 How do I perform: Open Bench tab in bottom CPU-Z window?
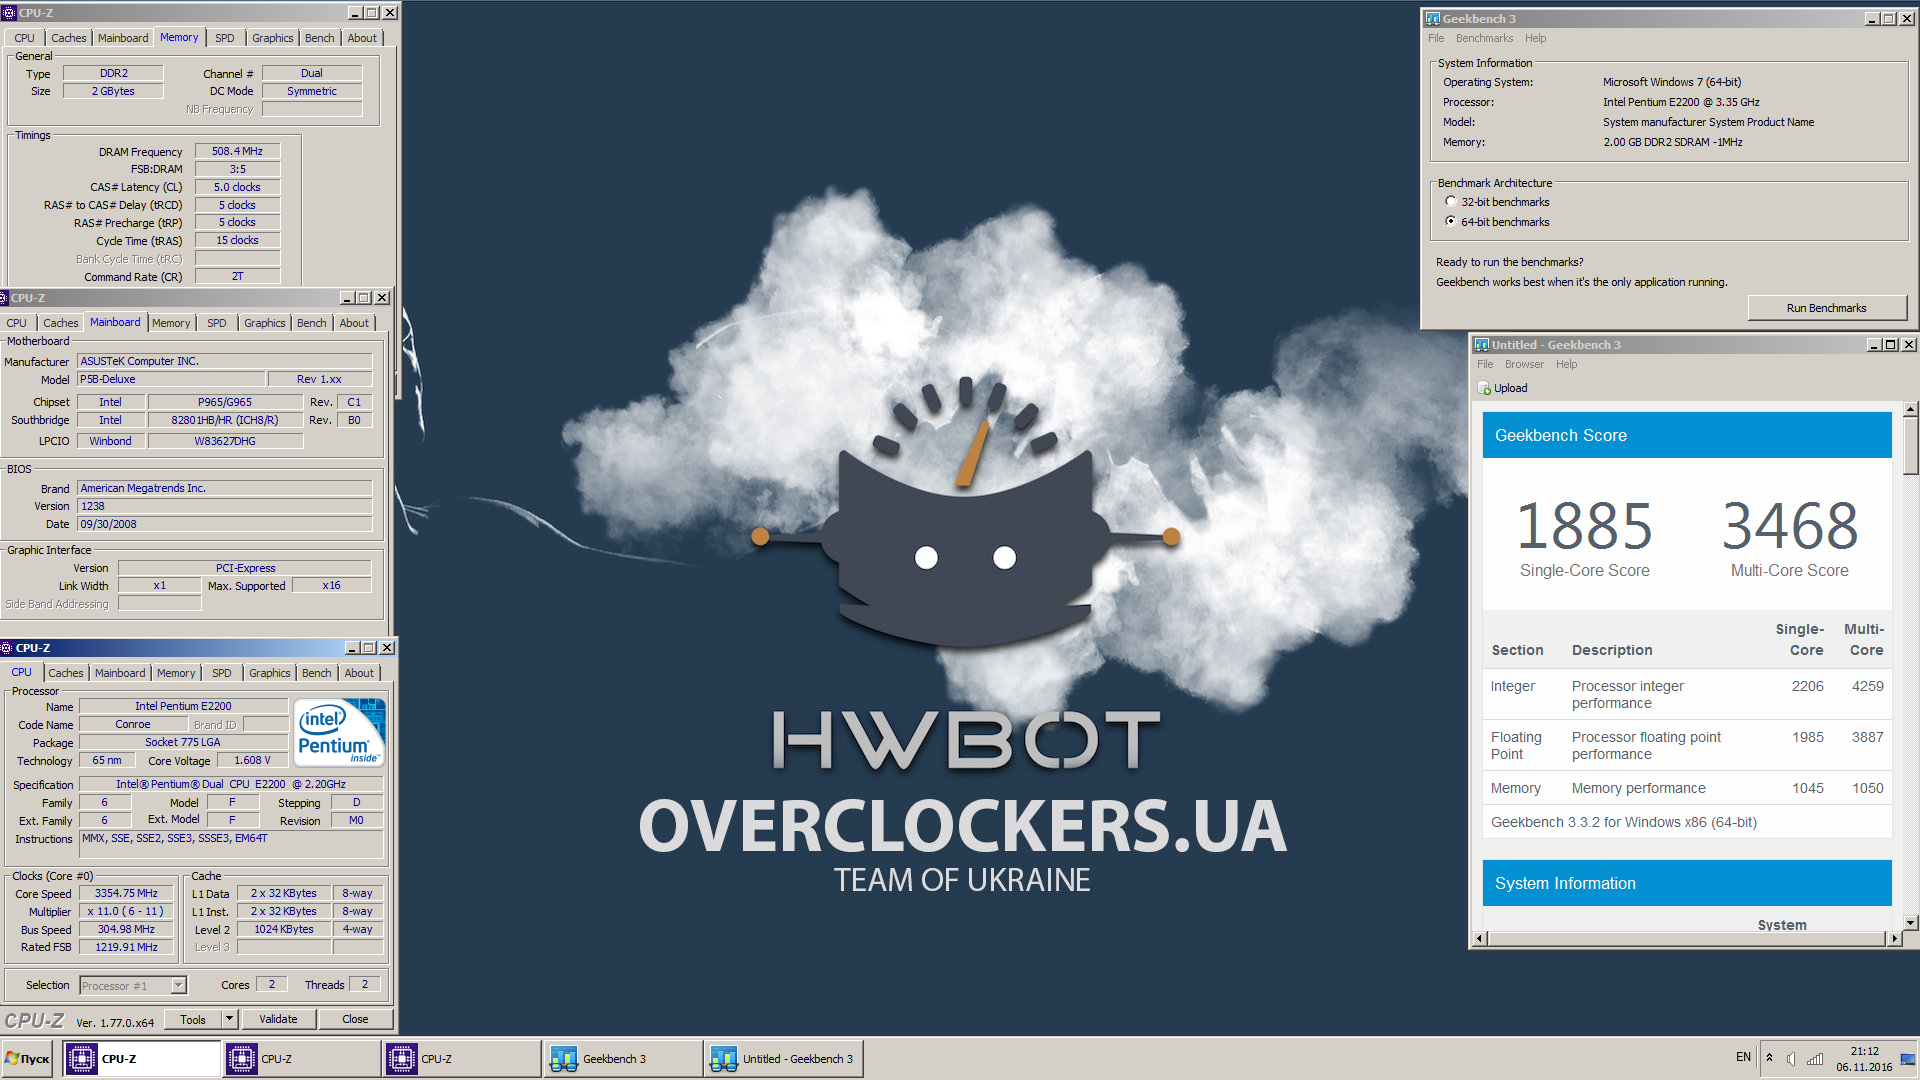click(317, 673)
